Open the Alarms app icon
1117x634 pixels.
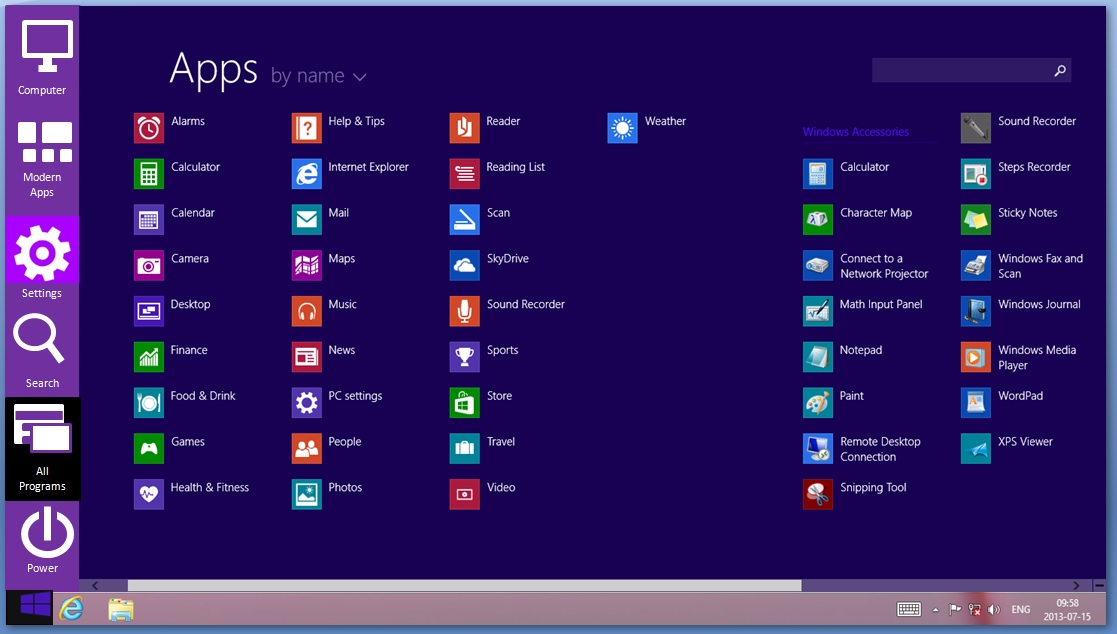[x=149, y=128]
